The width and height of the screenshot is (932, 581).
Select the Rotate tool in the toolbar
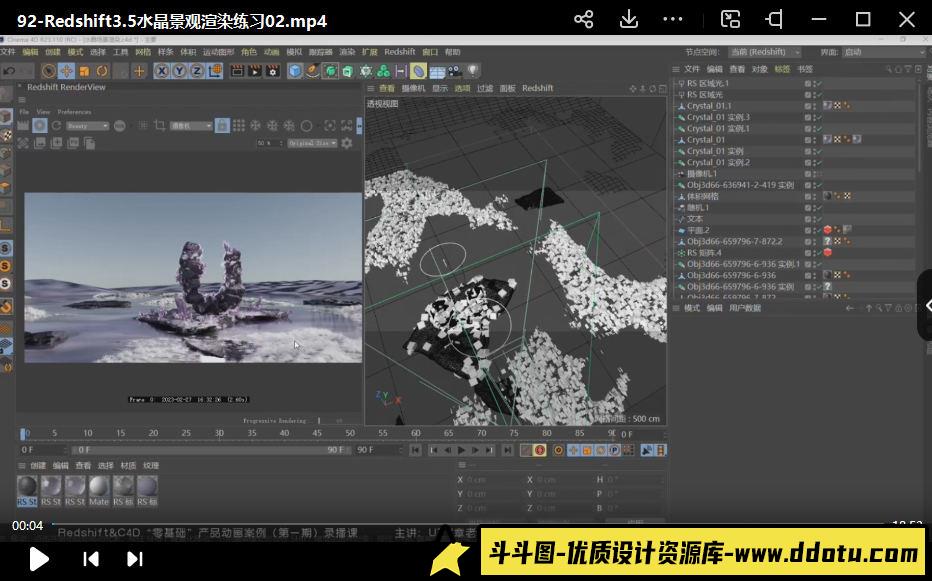(x=102, y=71)
